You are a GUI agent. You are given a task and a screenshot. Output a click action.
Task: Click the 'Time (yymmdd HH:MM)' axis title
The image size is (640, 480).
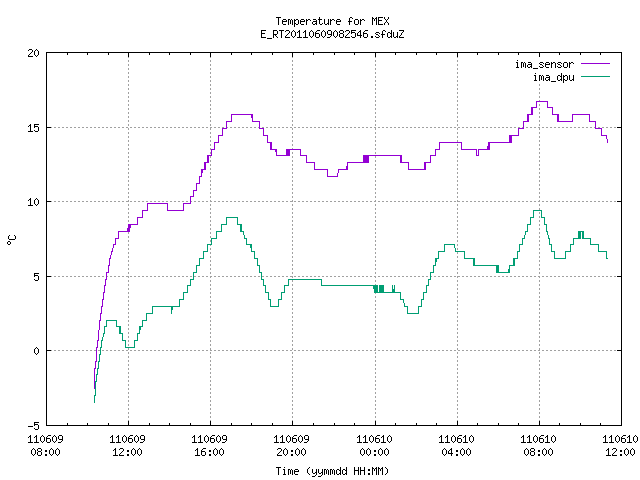[x=332, y=471]
